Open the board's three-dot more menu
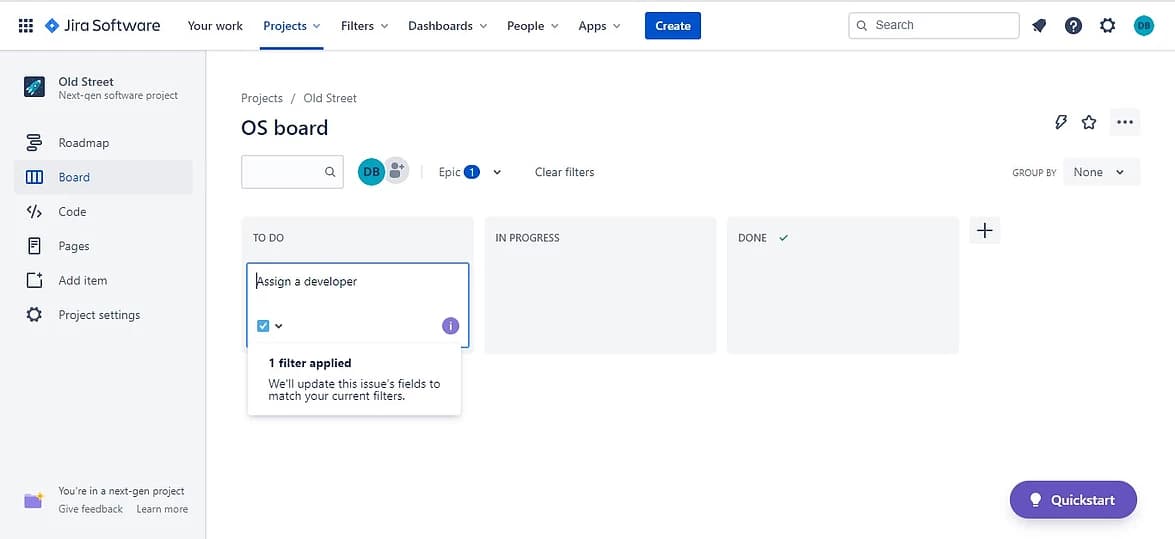The image size is (1175, 539). pyautogui.click(x=1125, y=122)
